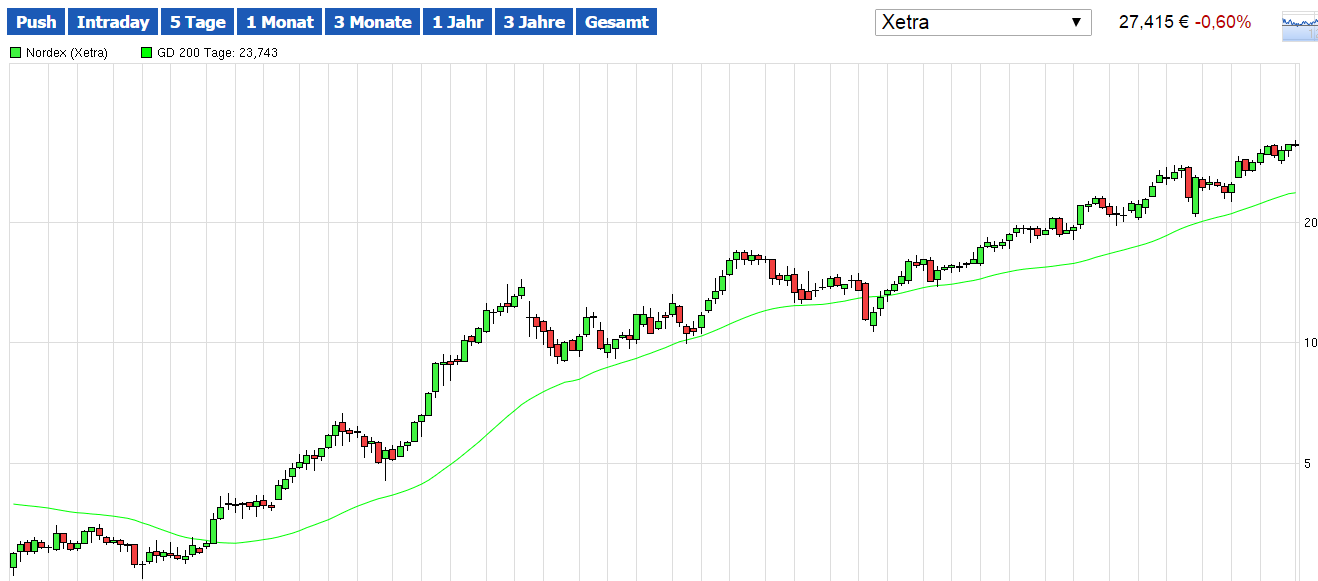Click the GD 200 Tage: 23,743 label
Screen dimensions: 1318x581
coord(217,53)
